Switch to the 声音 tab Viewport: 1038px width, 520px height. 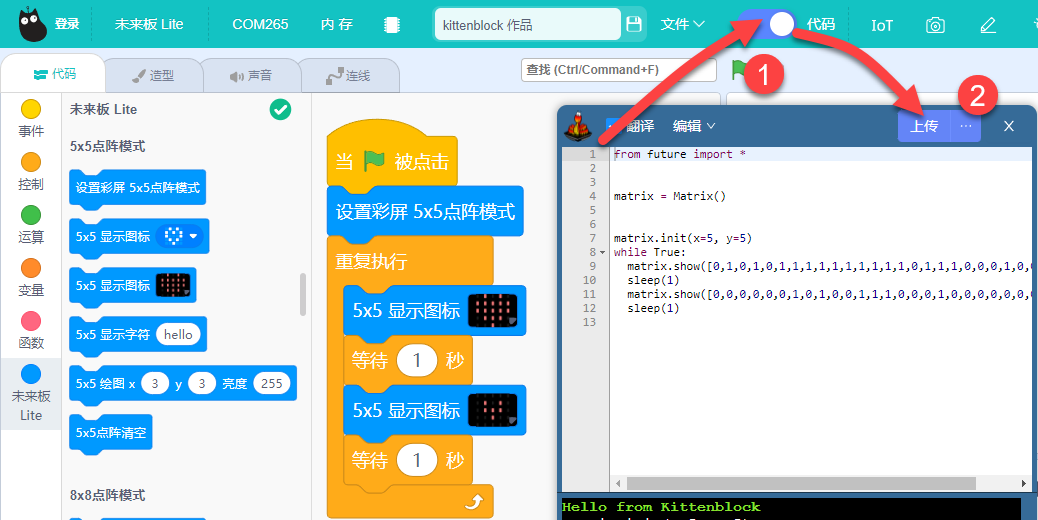[x=250, y=75]
